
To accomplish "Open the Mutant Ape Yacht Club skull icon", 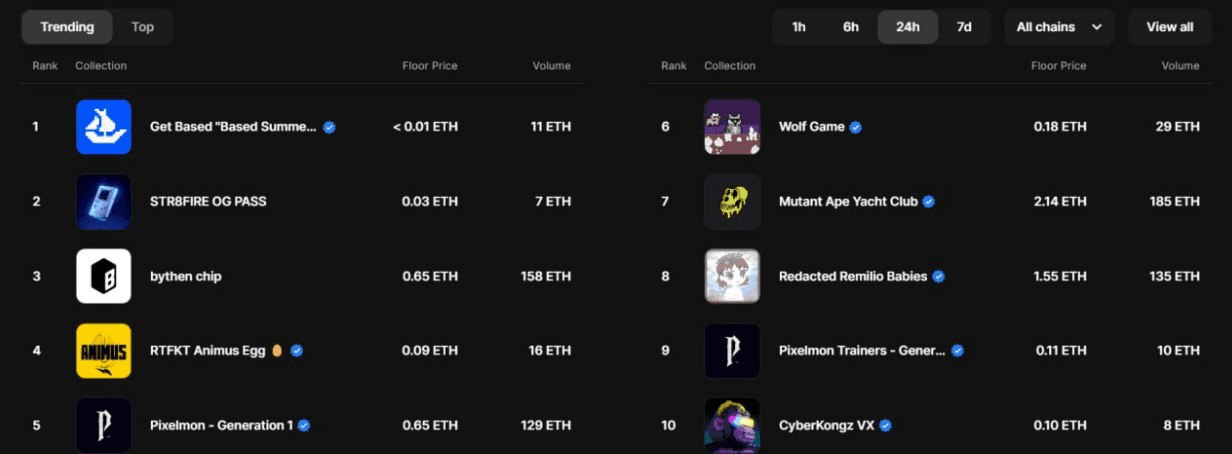I will pos(732,201).
